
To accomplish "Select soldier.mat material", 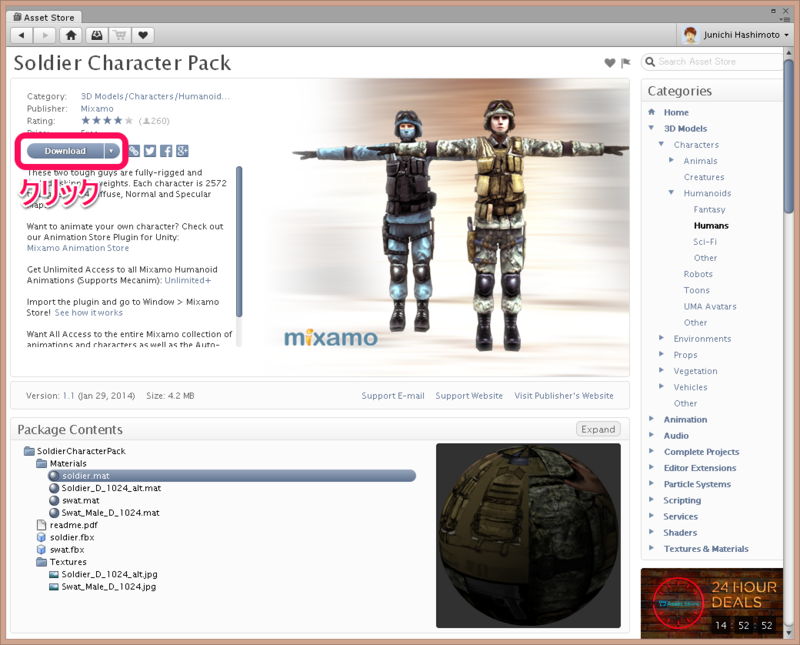I will click(x=232, y=476).
